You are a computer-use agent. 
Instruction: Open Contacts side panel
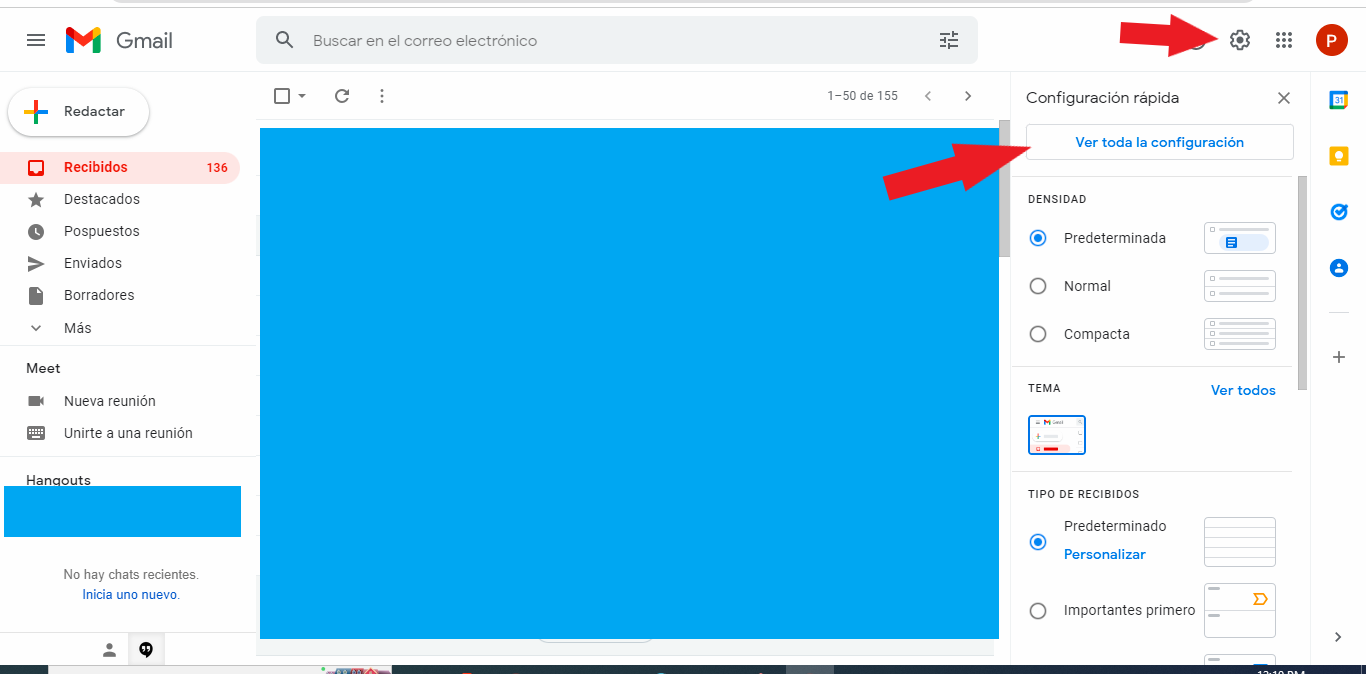coord(1339,268)
